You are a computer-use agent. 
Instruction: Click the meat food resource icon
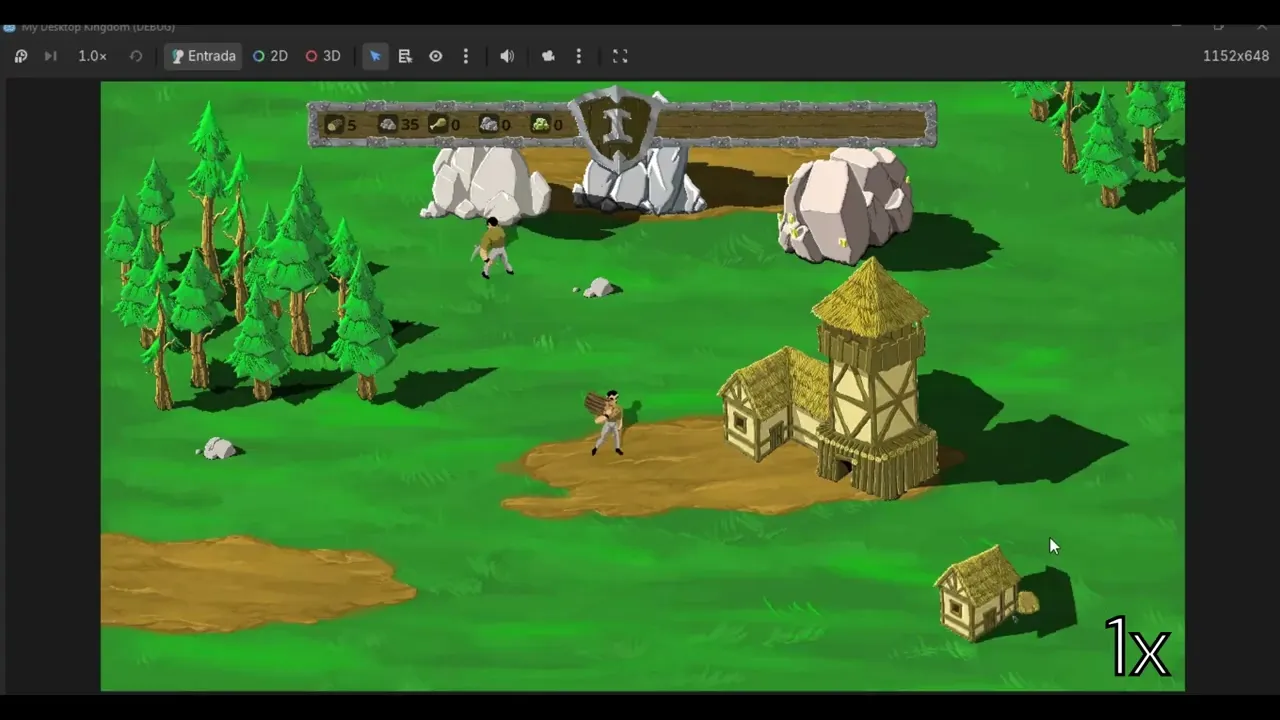click(x=438, y=124)
